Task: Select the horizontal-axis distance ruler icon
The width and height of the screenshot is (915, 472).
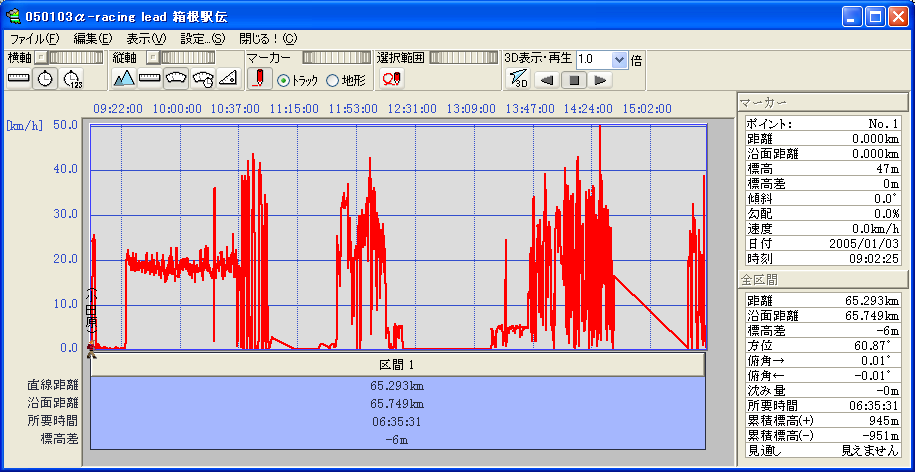Action: coord(19,79)
